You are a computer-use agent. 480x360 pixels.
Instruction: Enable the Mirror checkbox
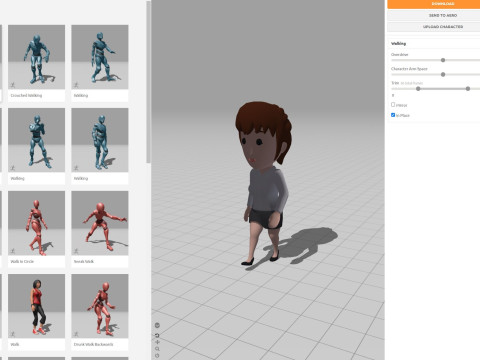(x=393, y=105)
